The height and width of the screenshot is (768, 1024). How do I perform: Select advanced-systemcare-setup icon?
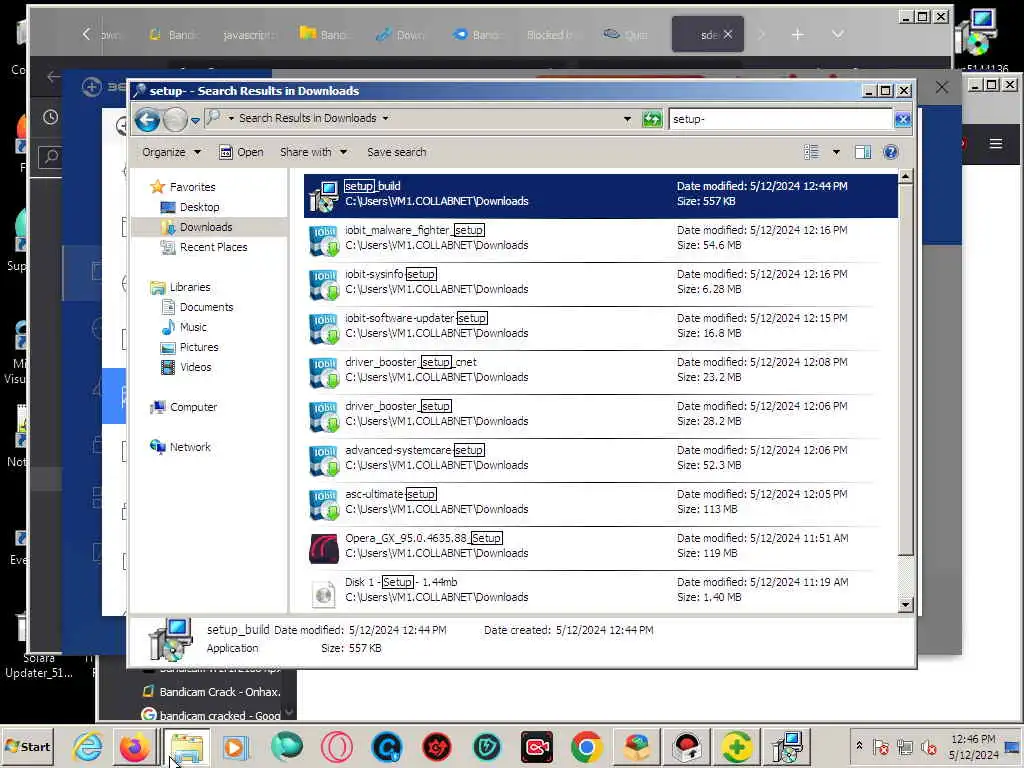click(x=323, y=460)
